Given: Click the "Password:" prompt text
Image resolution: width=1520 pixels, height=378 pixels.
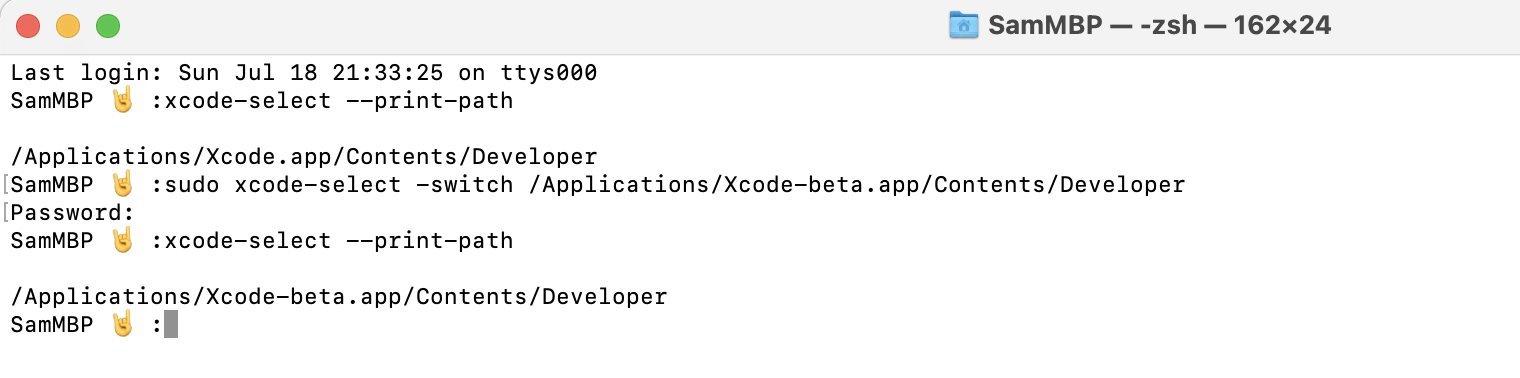Looking at the screenshot, I should point(72,212).
